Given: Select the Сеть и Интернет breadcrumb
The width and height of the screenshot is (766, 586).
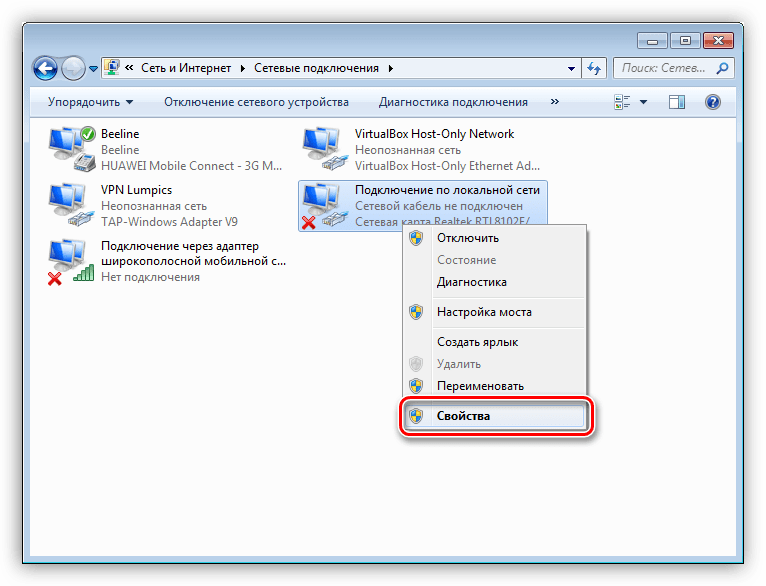Looking at the screenshot, I should 186,68.
